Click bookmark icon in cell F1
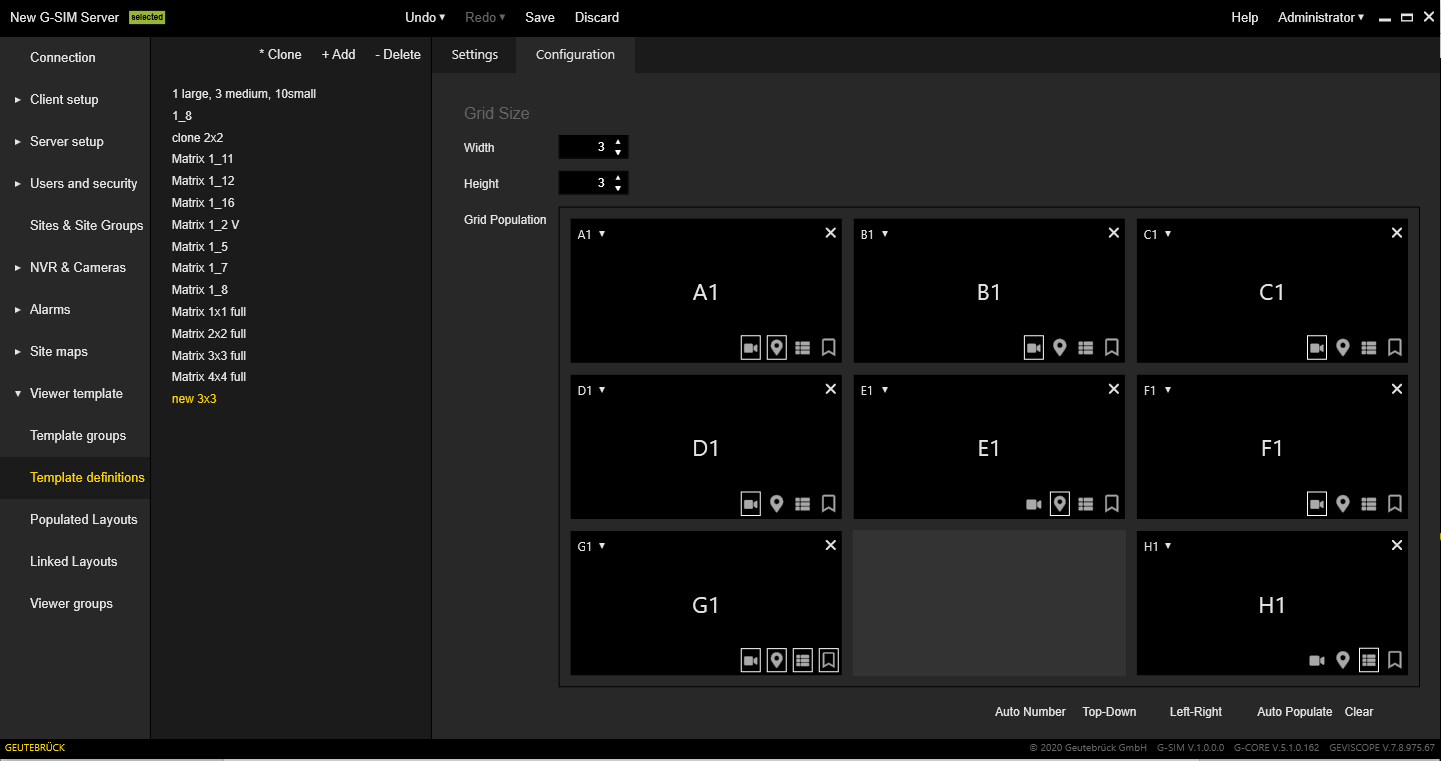The image size is (1441, 761). pyautogui.click(x=1395, y=504)
